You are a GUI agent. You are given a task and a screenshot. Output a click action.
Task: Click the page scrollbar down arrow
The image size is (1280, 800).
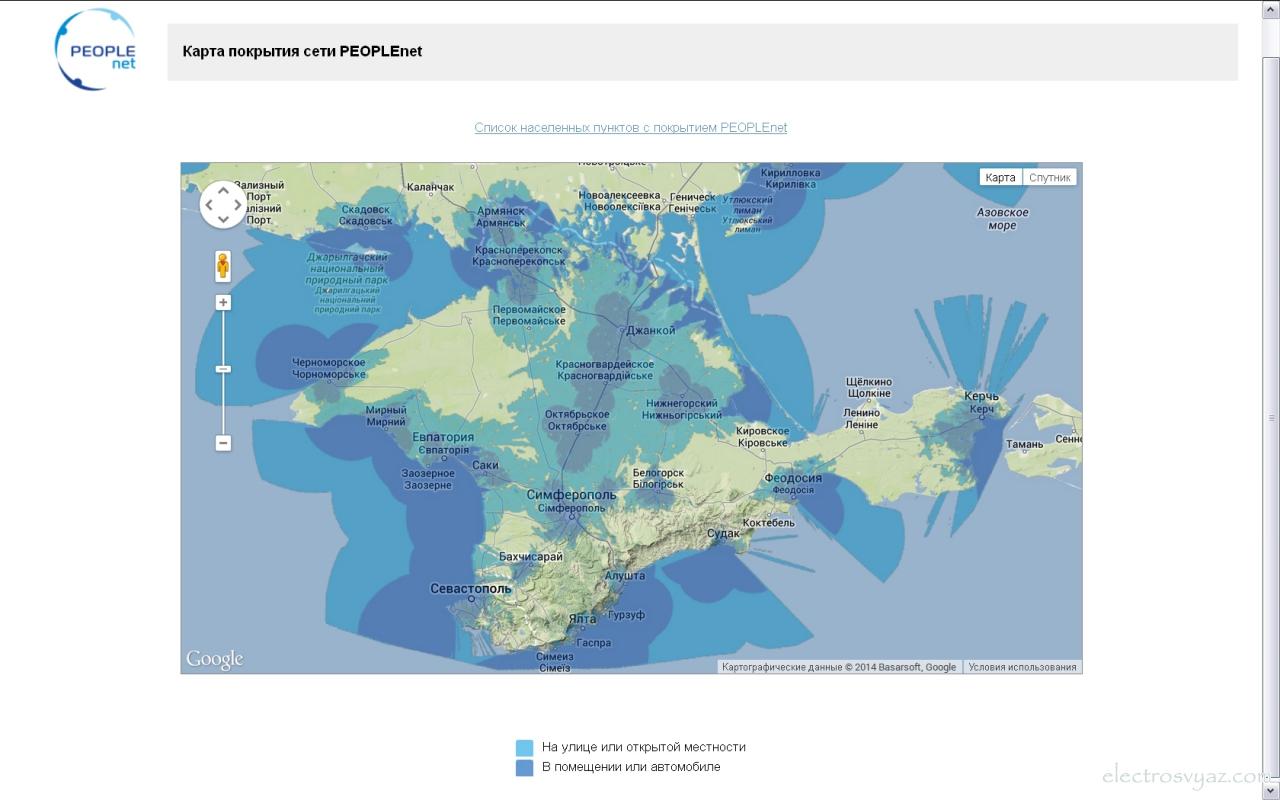coord(1271,792)
